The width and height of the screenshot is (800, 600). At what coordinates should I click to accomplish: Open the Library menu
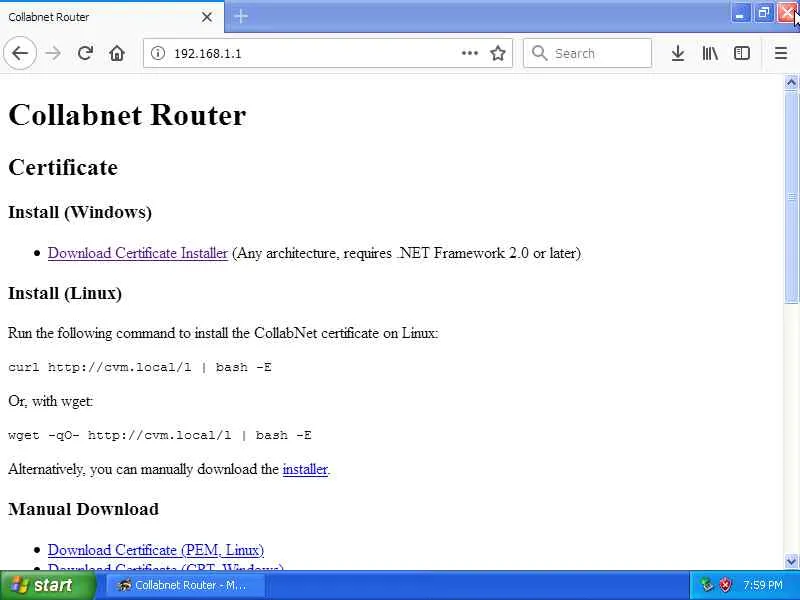click(x=710, y=53)
